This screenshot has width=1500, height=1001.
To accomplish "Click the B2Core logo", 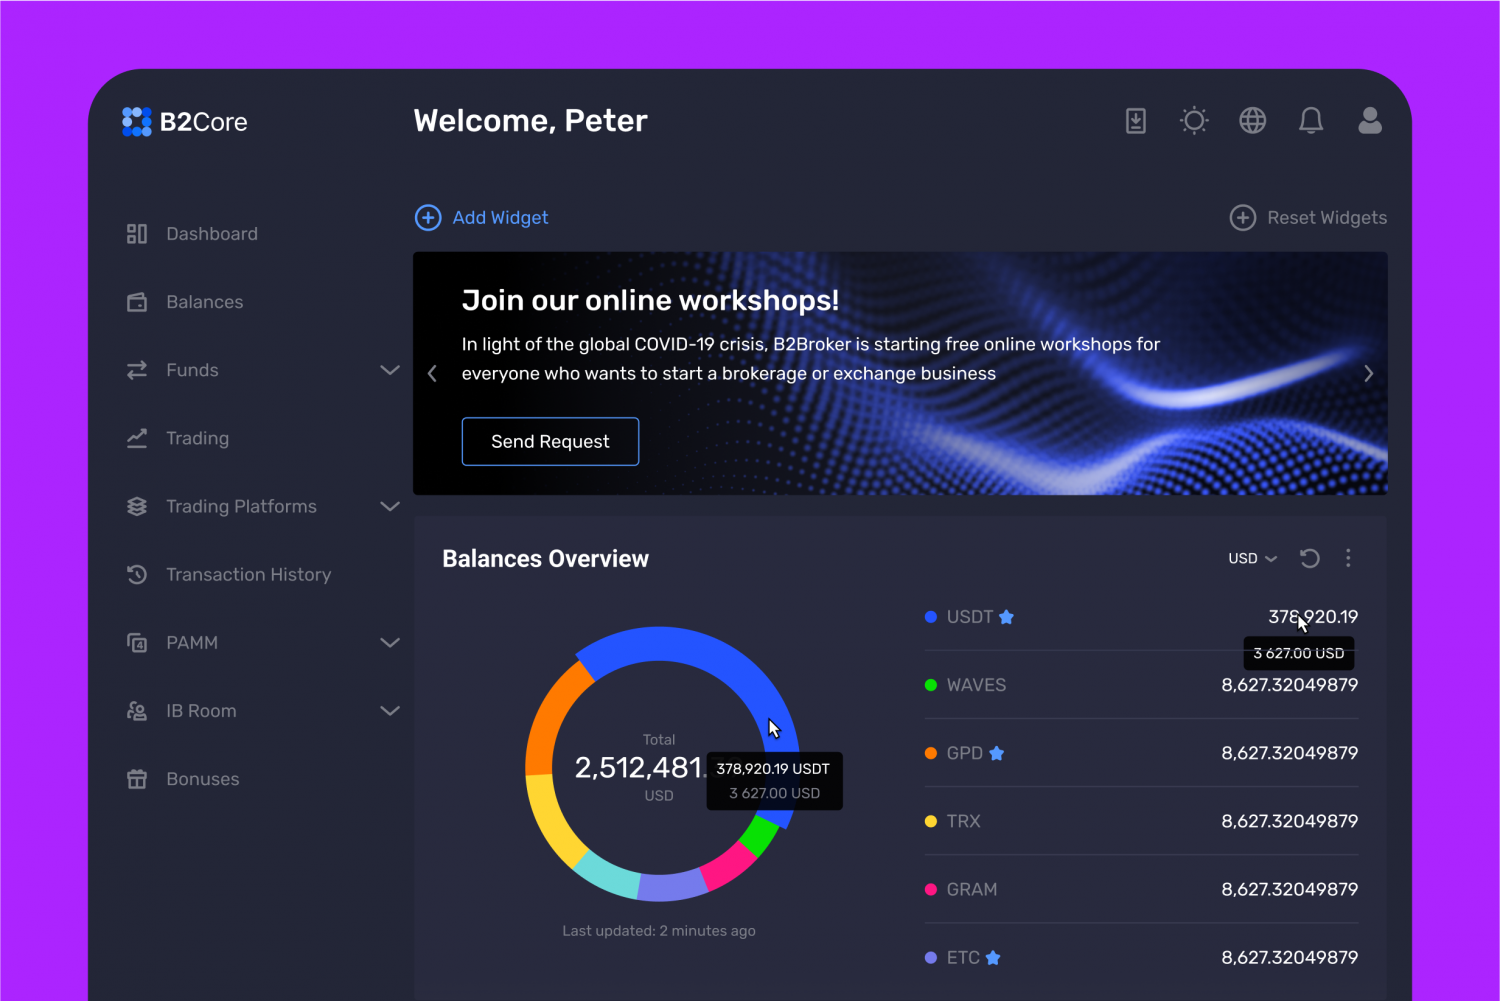I will point(185,122).
